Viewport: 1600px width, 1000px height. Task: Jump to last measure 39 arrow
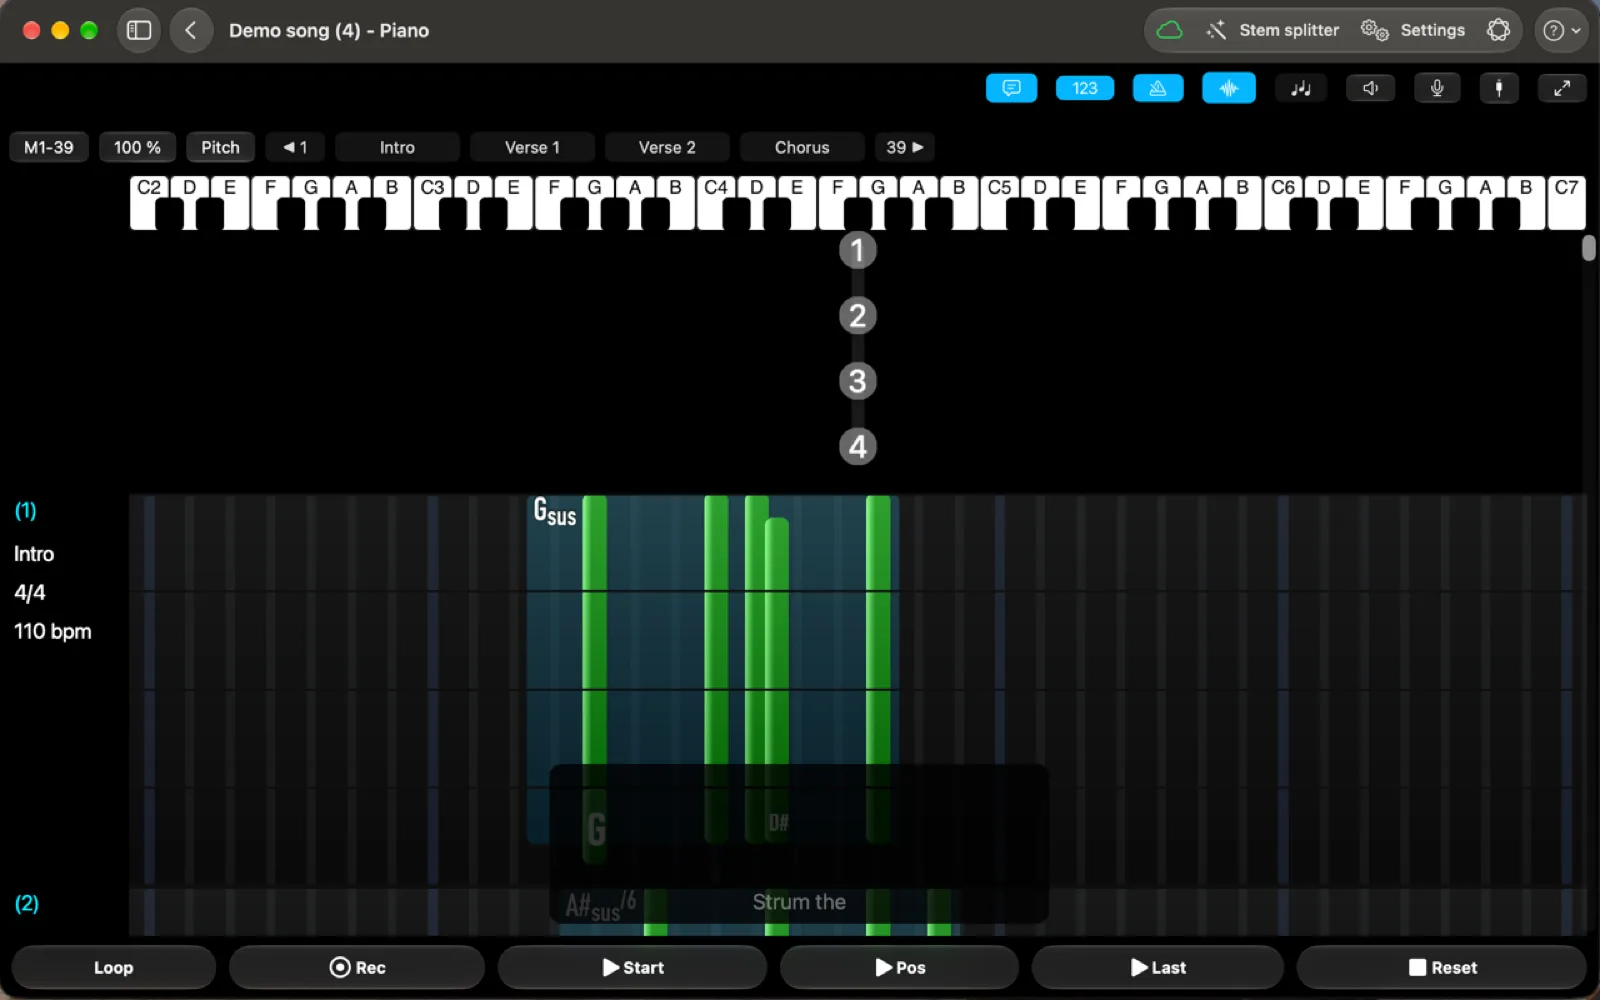click(x=905, y=147)
